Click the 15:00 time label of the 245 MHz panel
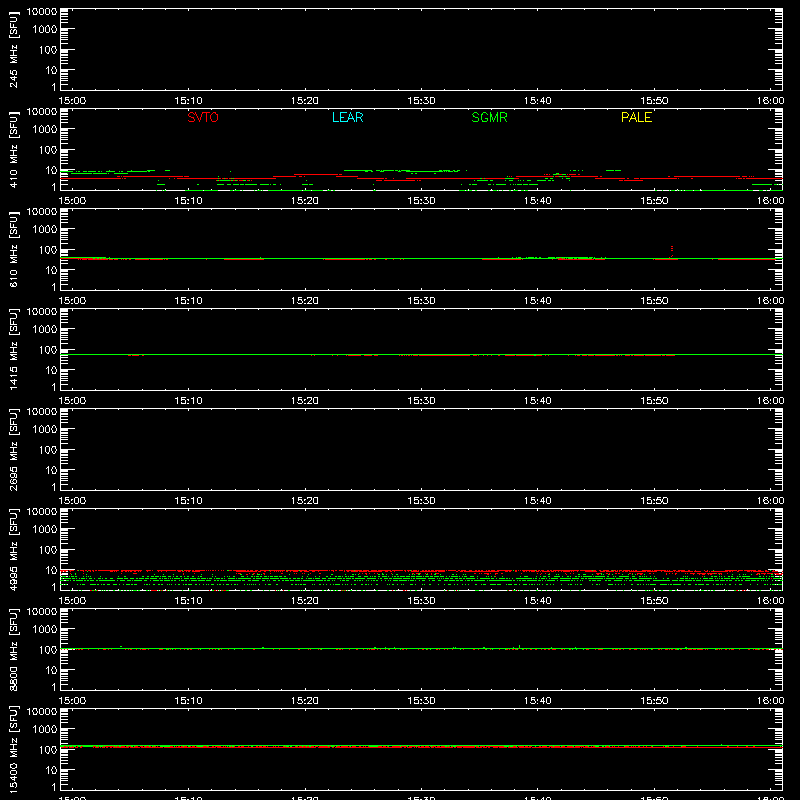This screenshot has width=800, height=800. [72, 101]
